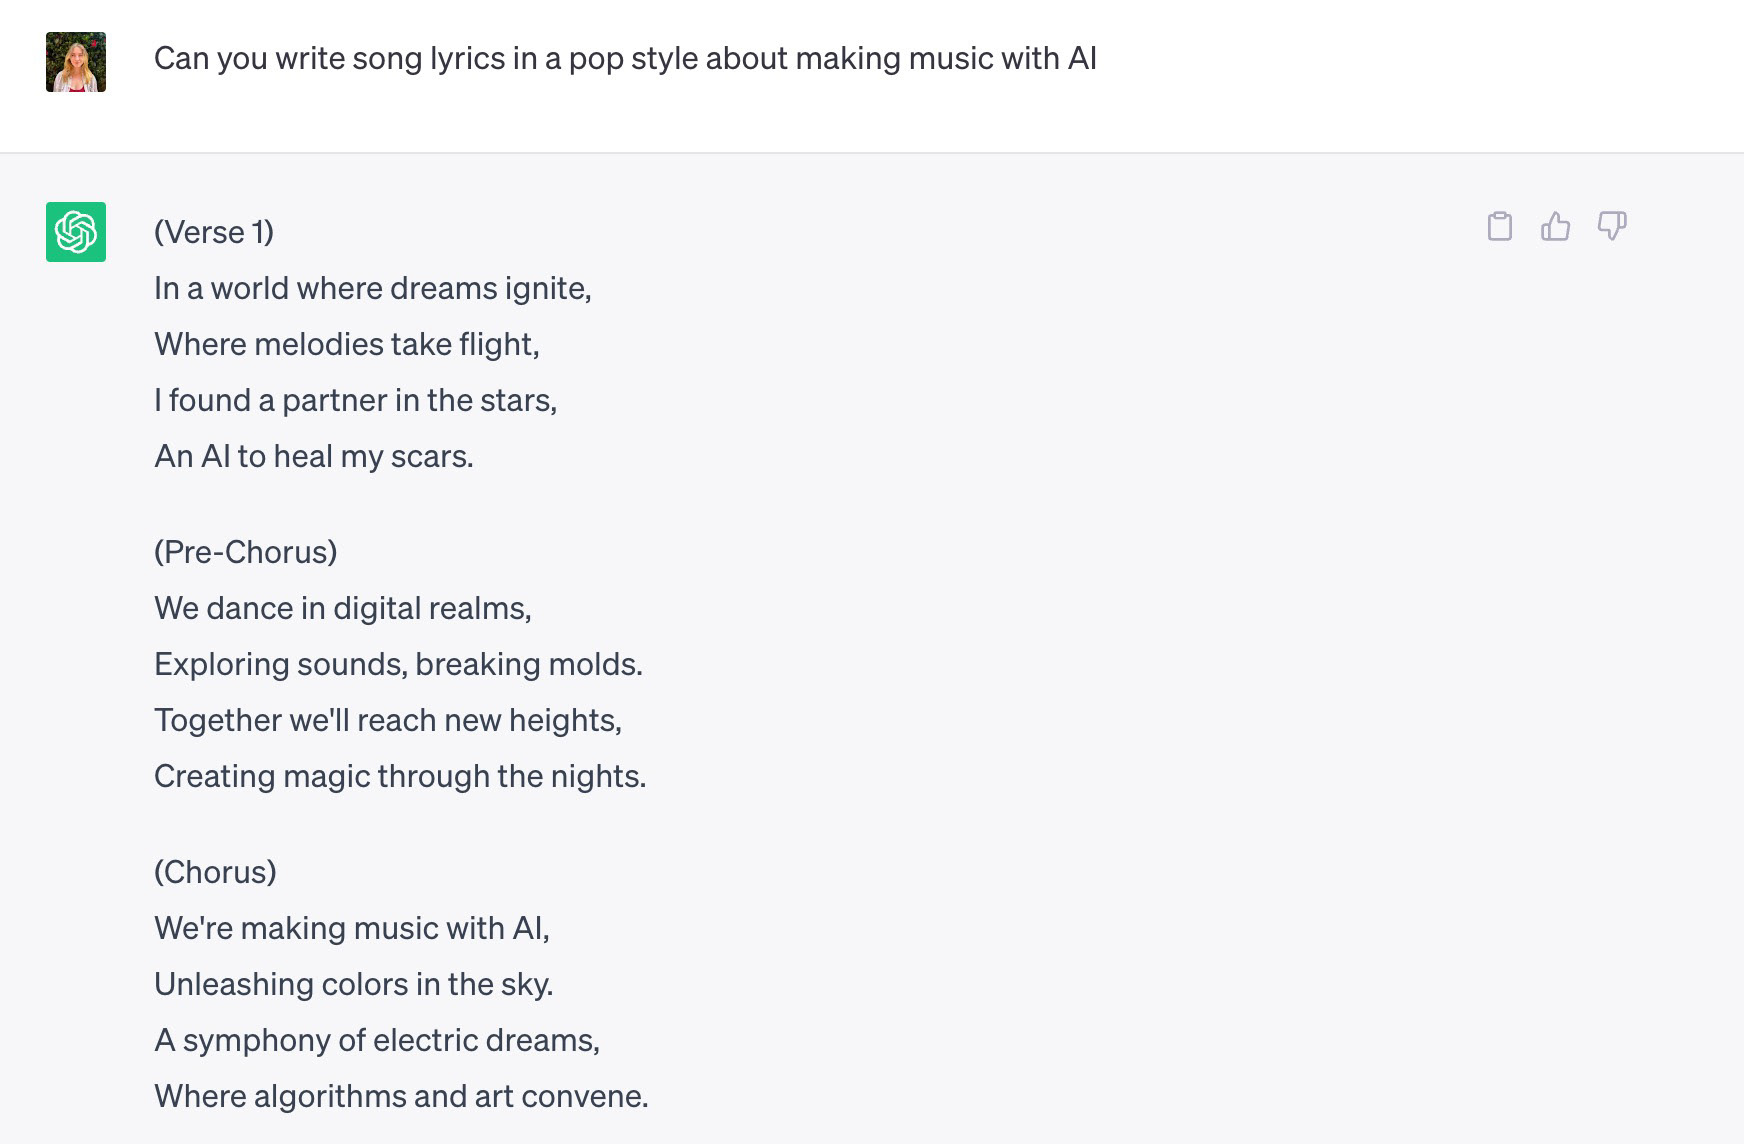Click the (Pre-Chorus) heading

tap(246, 552)
